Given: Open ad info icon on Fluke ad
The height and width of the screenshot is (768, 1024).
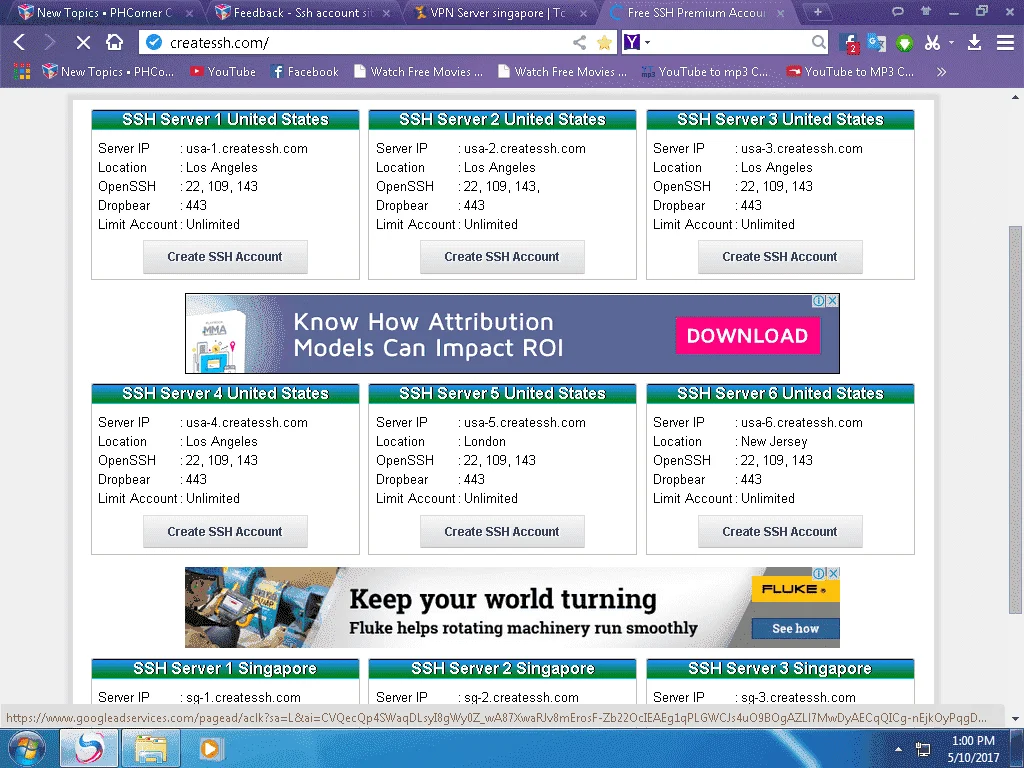Looking at the screenshot, I should [818, 573].
